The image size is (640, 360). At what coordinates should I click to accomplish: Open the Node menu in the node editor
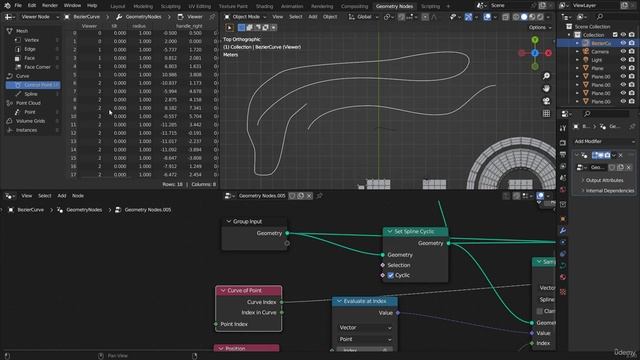pos(78,196)
